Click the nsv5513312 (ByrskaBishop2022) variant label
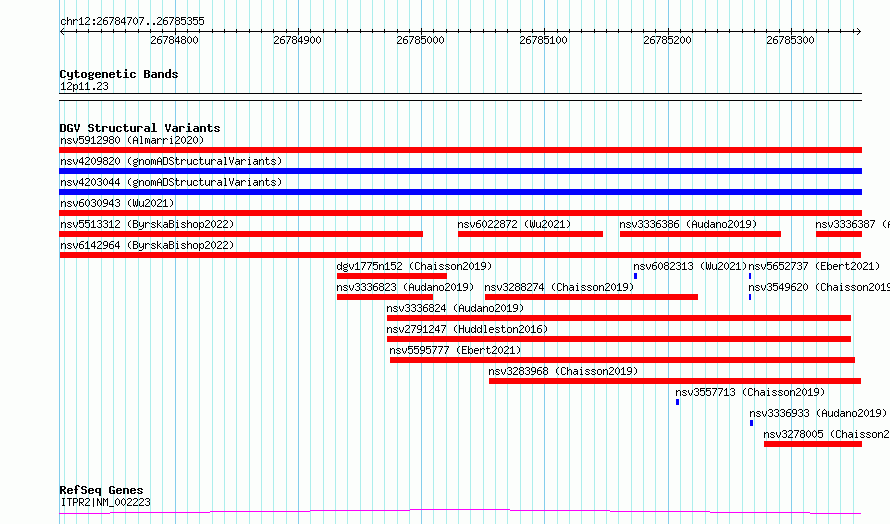 [x=147, y=224]
